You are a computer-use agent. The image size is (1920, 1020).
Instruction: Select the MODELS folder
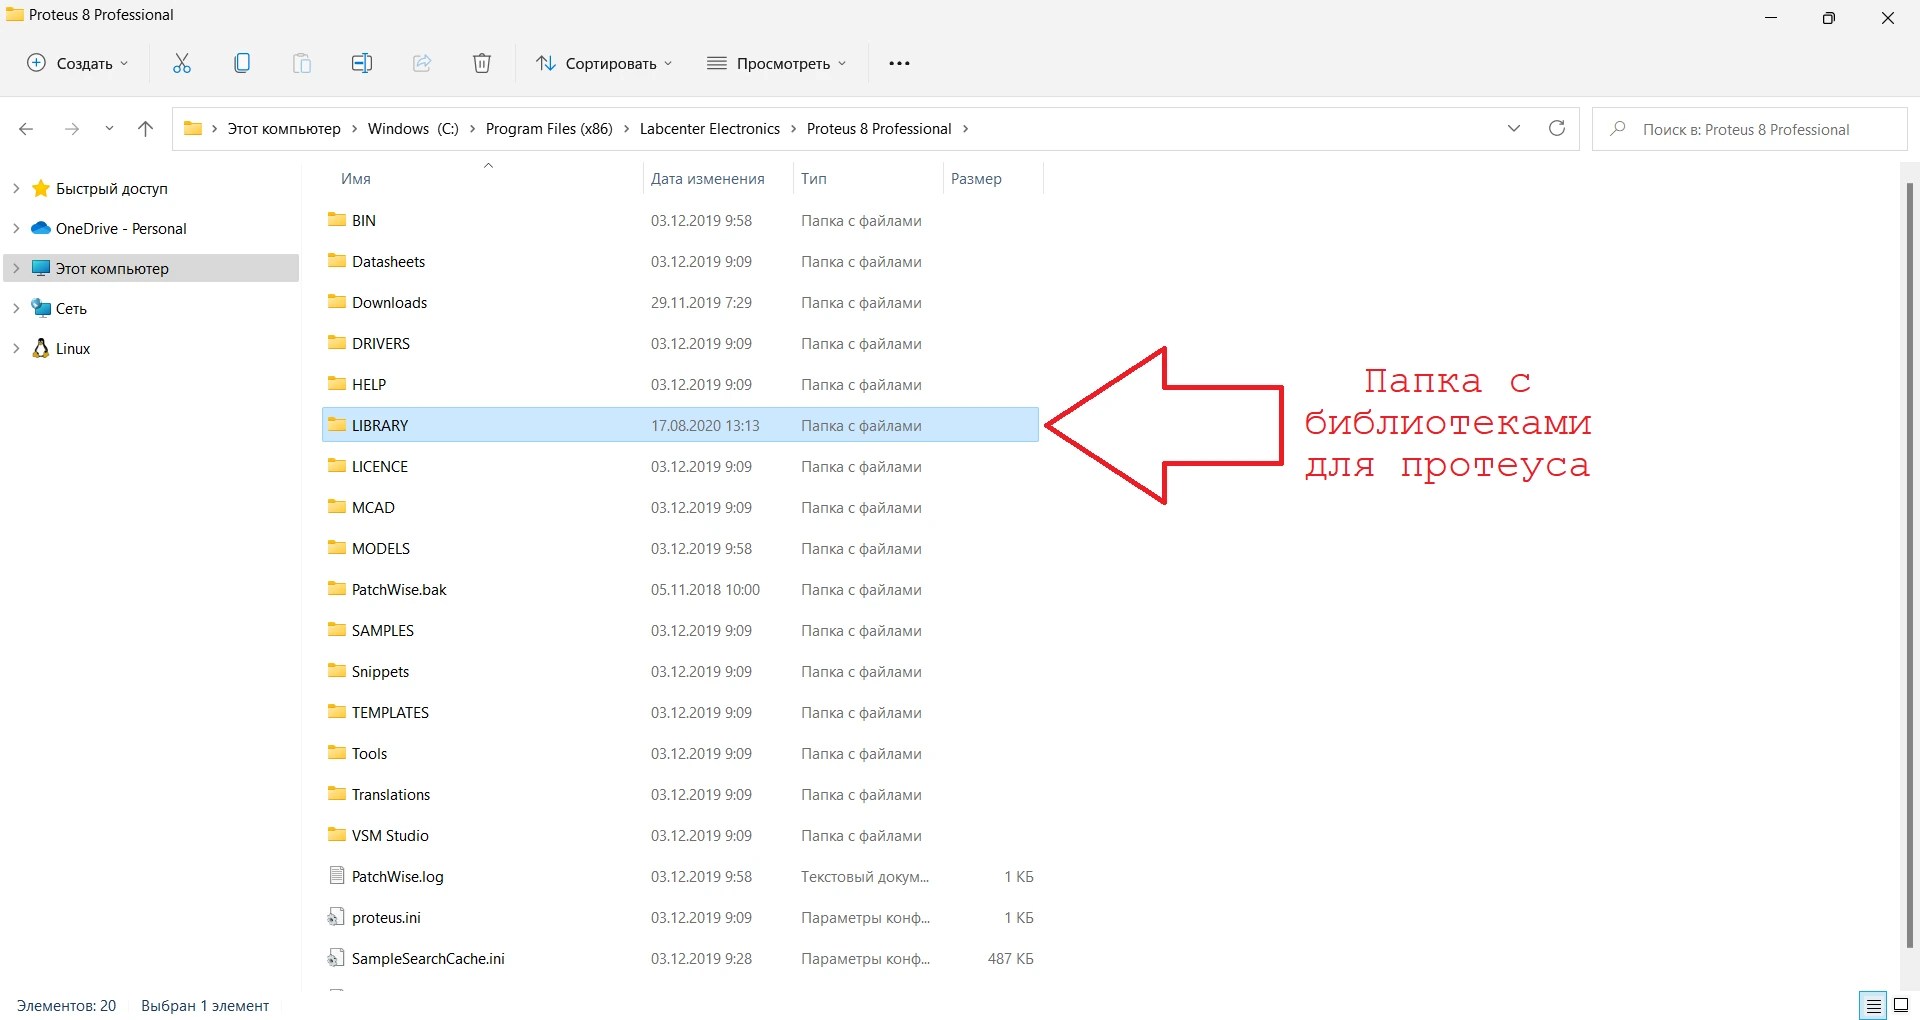[381, 549]
